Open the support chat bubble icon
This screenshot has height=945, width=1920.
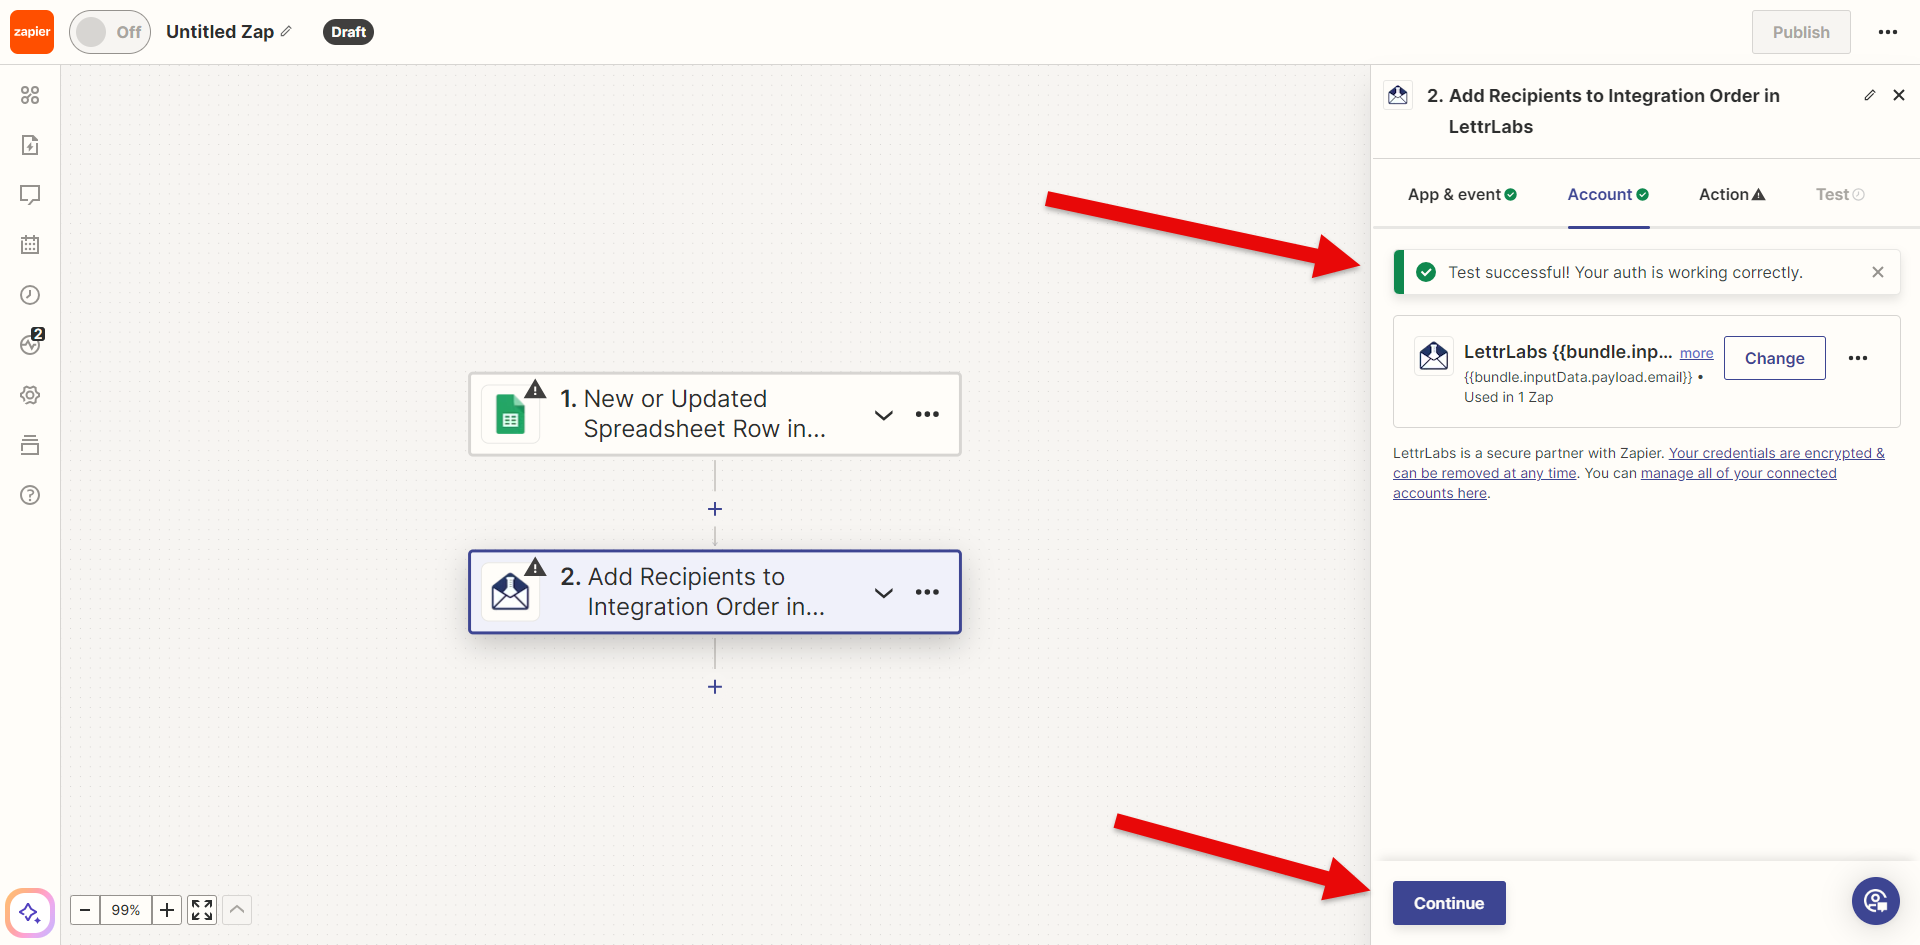(1876, 902)
